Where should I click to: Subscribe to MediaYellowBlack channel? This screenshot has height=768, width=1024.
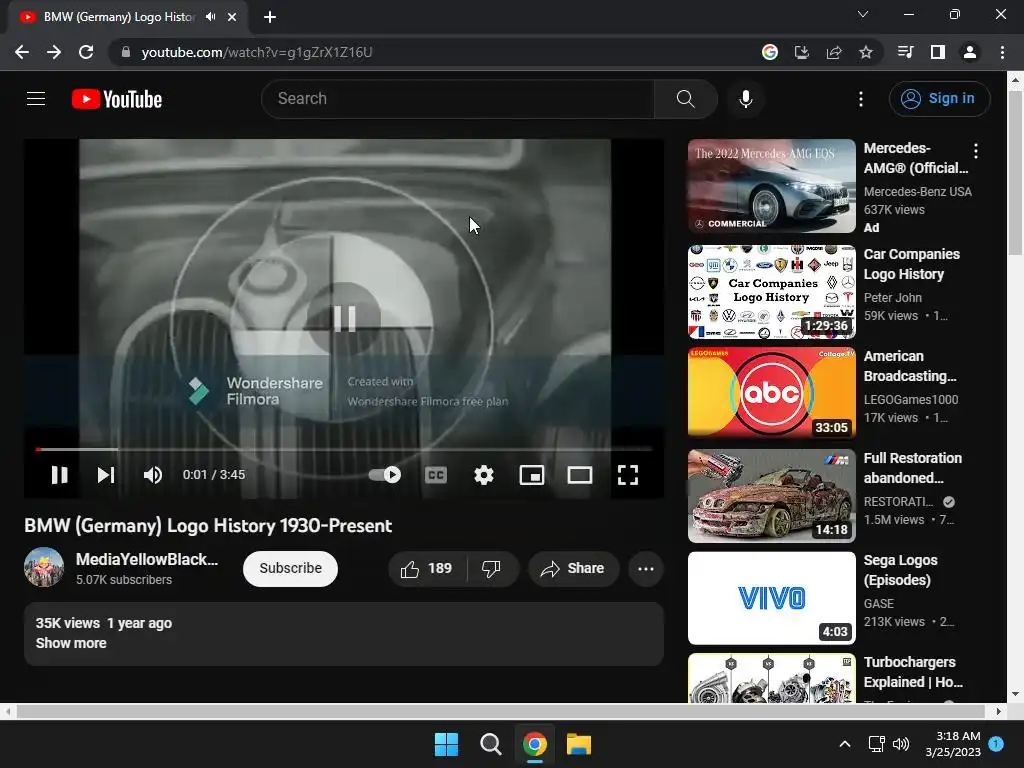point(291,569)
